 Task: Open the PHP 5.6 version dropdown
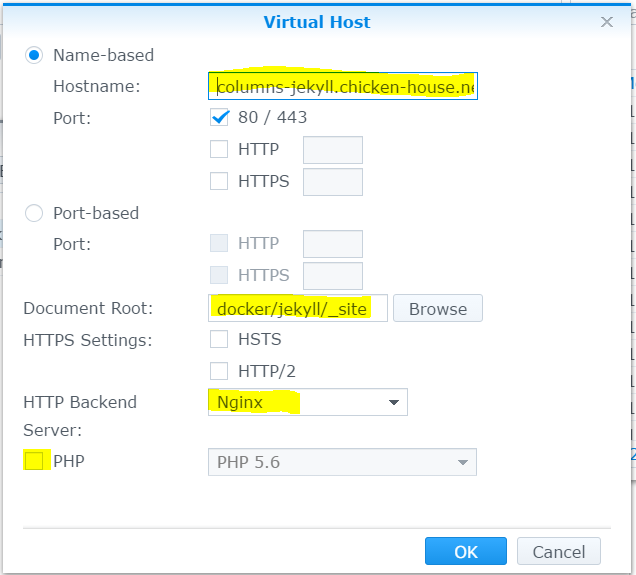342,462
